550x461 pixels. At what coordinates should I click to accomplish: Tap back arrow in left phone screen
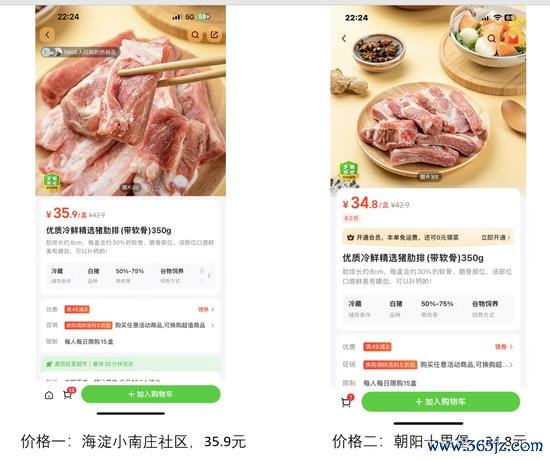(48, 35)
